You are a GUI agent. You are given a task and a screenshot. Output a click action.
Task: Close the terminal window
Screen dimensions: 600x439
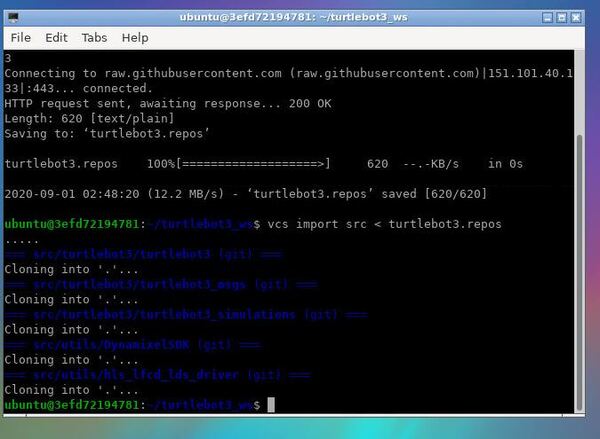click(x=576, y=17)
